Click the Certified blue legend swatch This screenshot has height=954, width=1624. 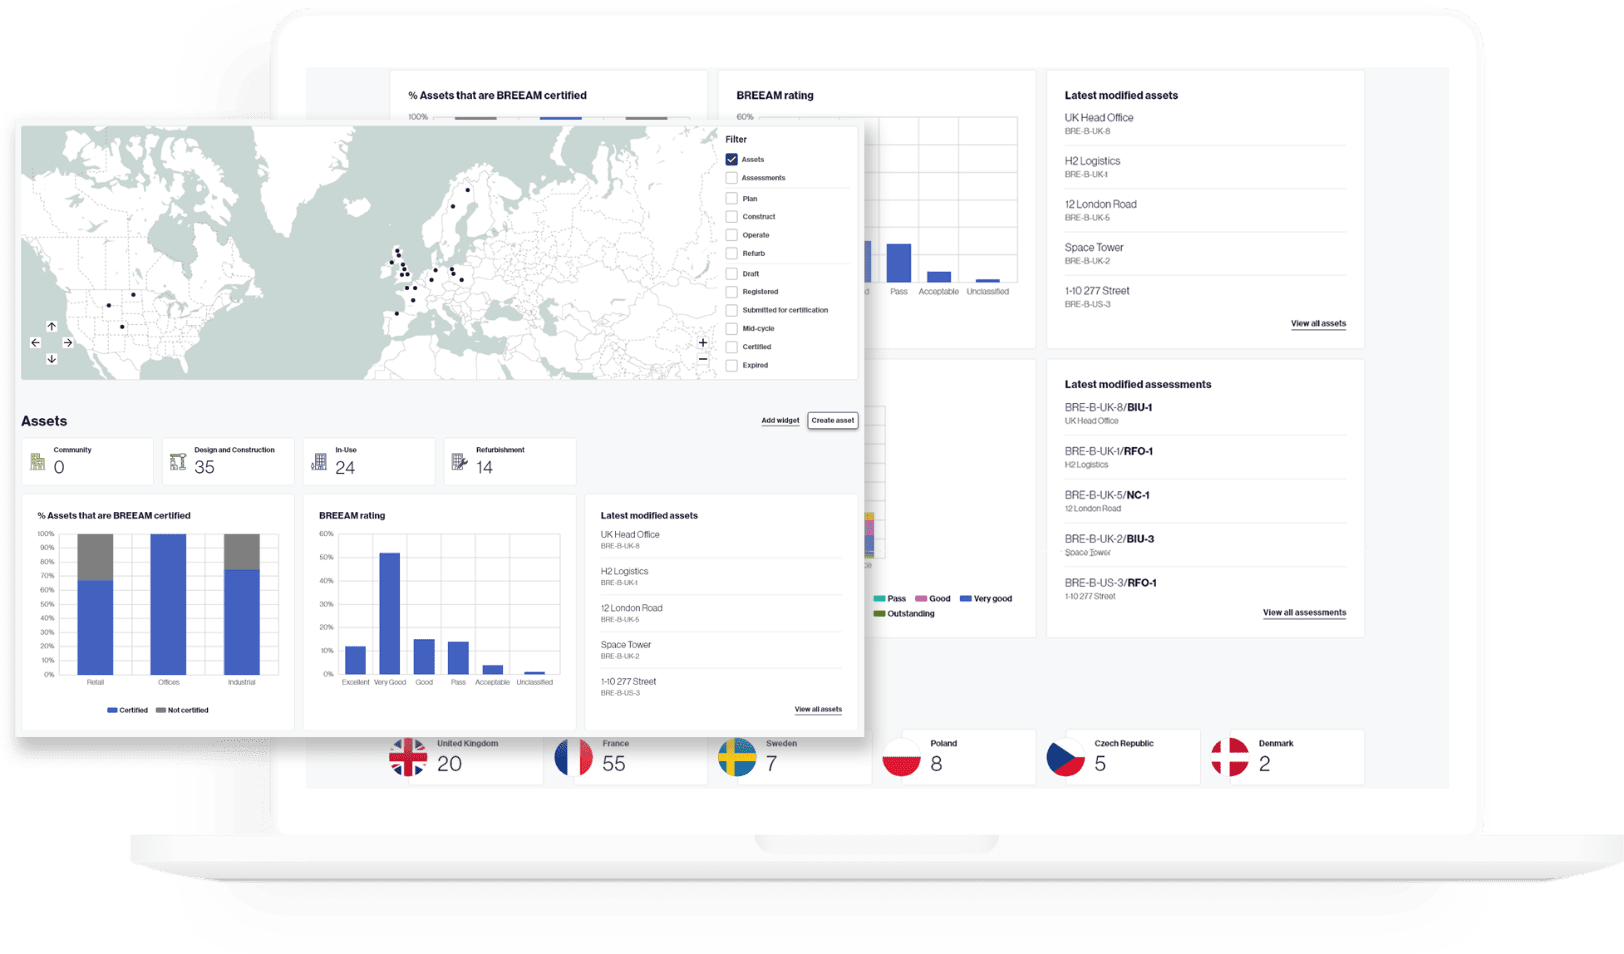[112, 710]
